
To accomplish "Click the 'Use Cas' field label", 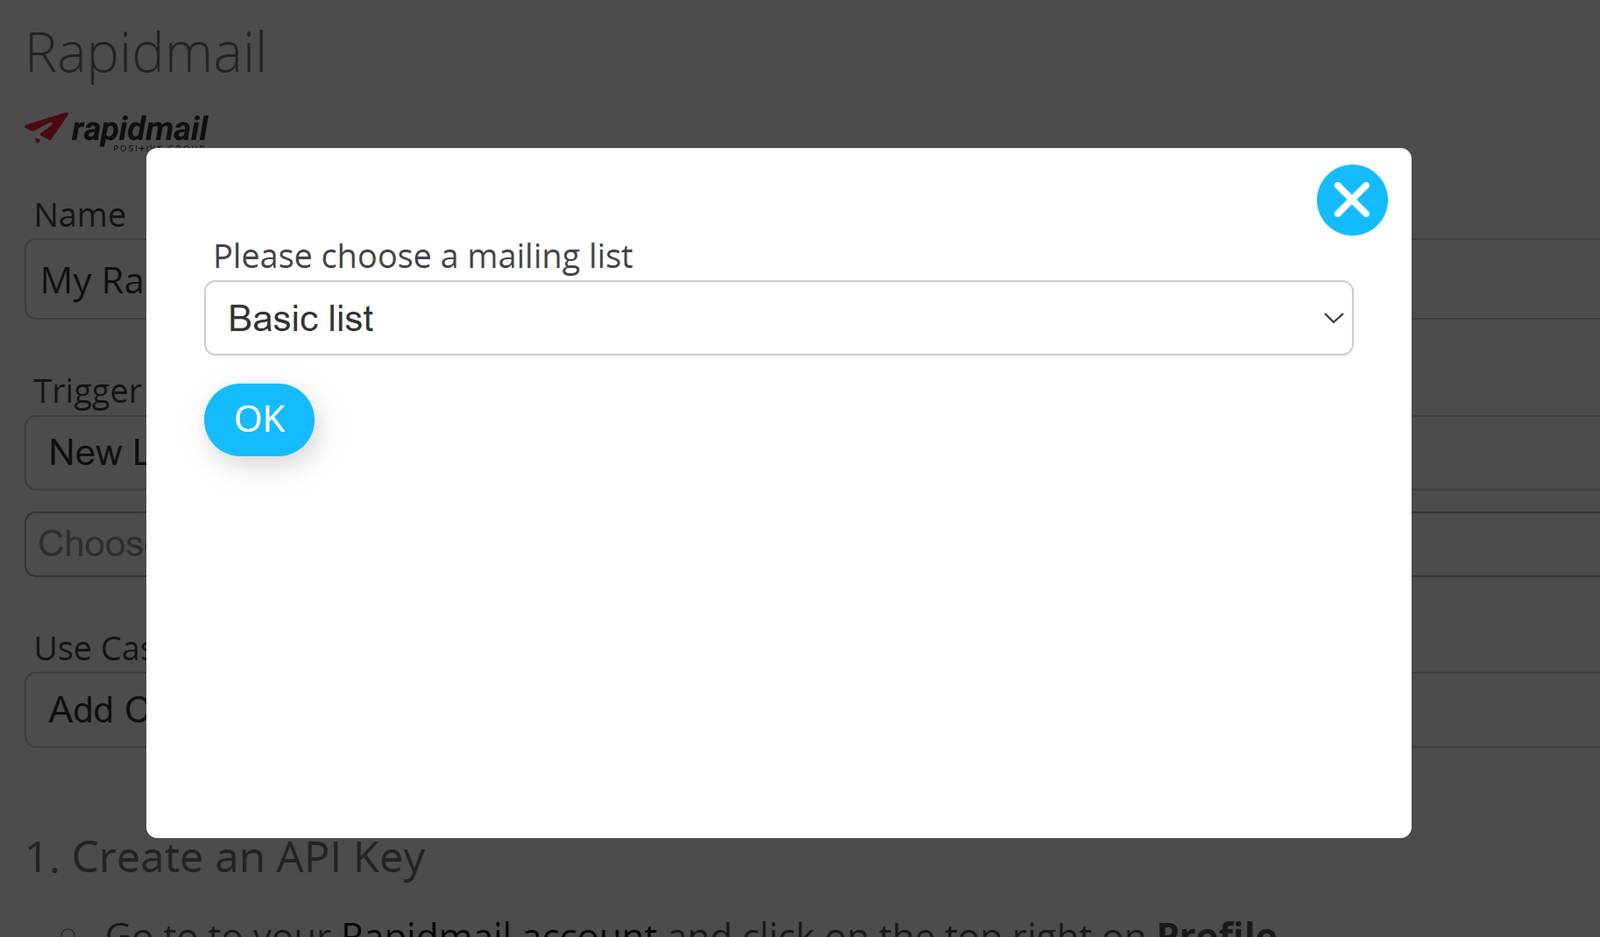I will tap(90, 649).
